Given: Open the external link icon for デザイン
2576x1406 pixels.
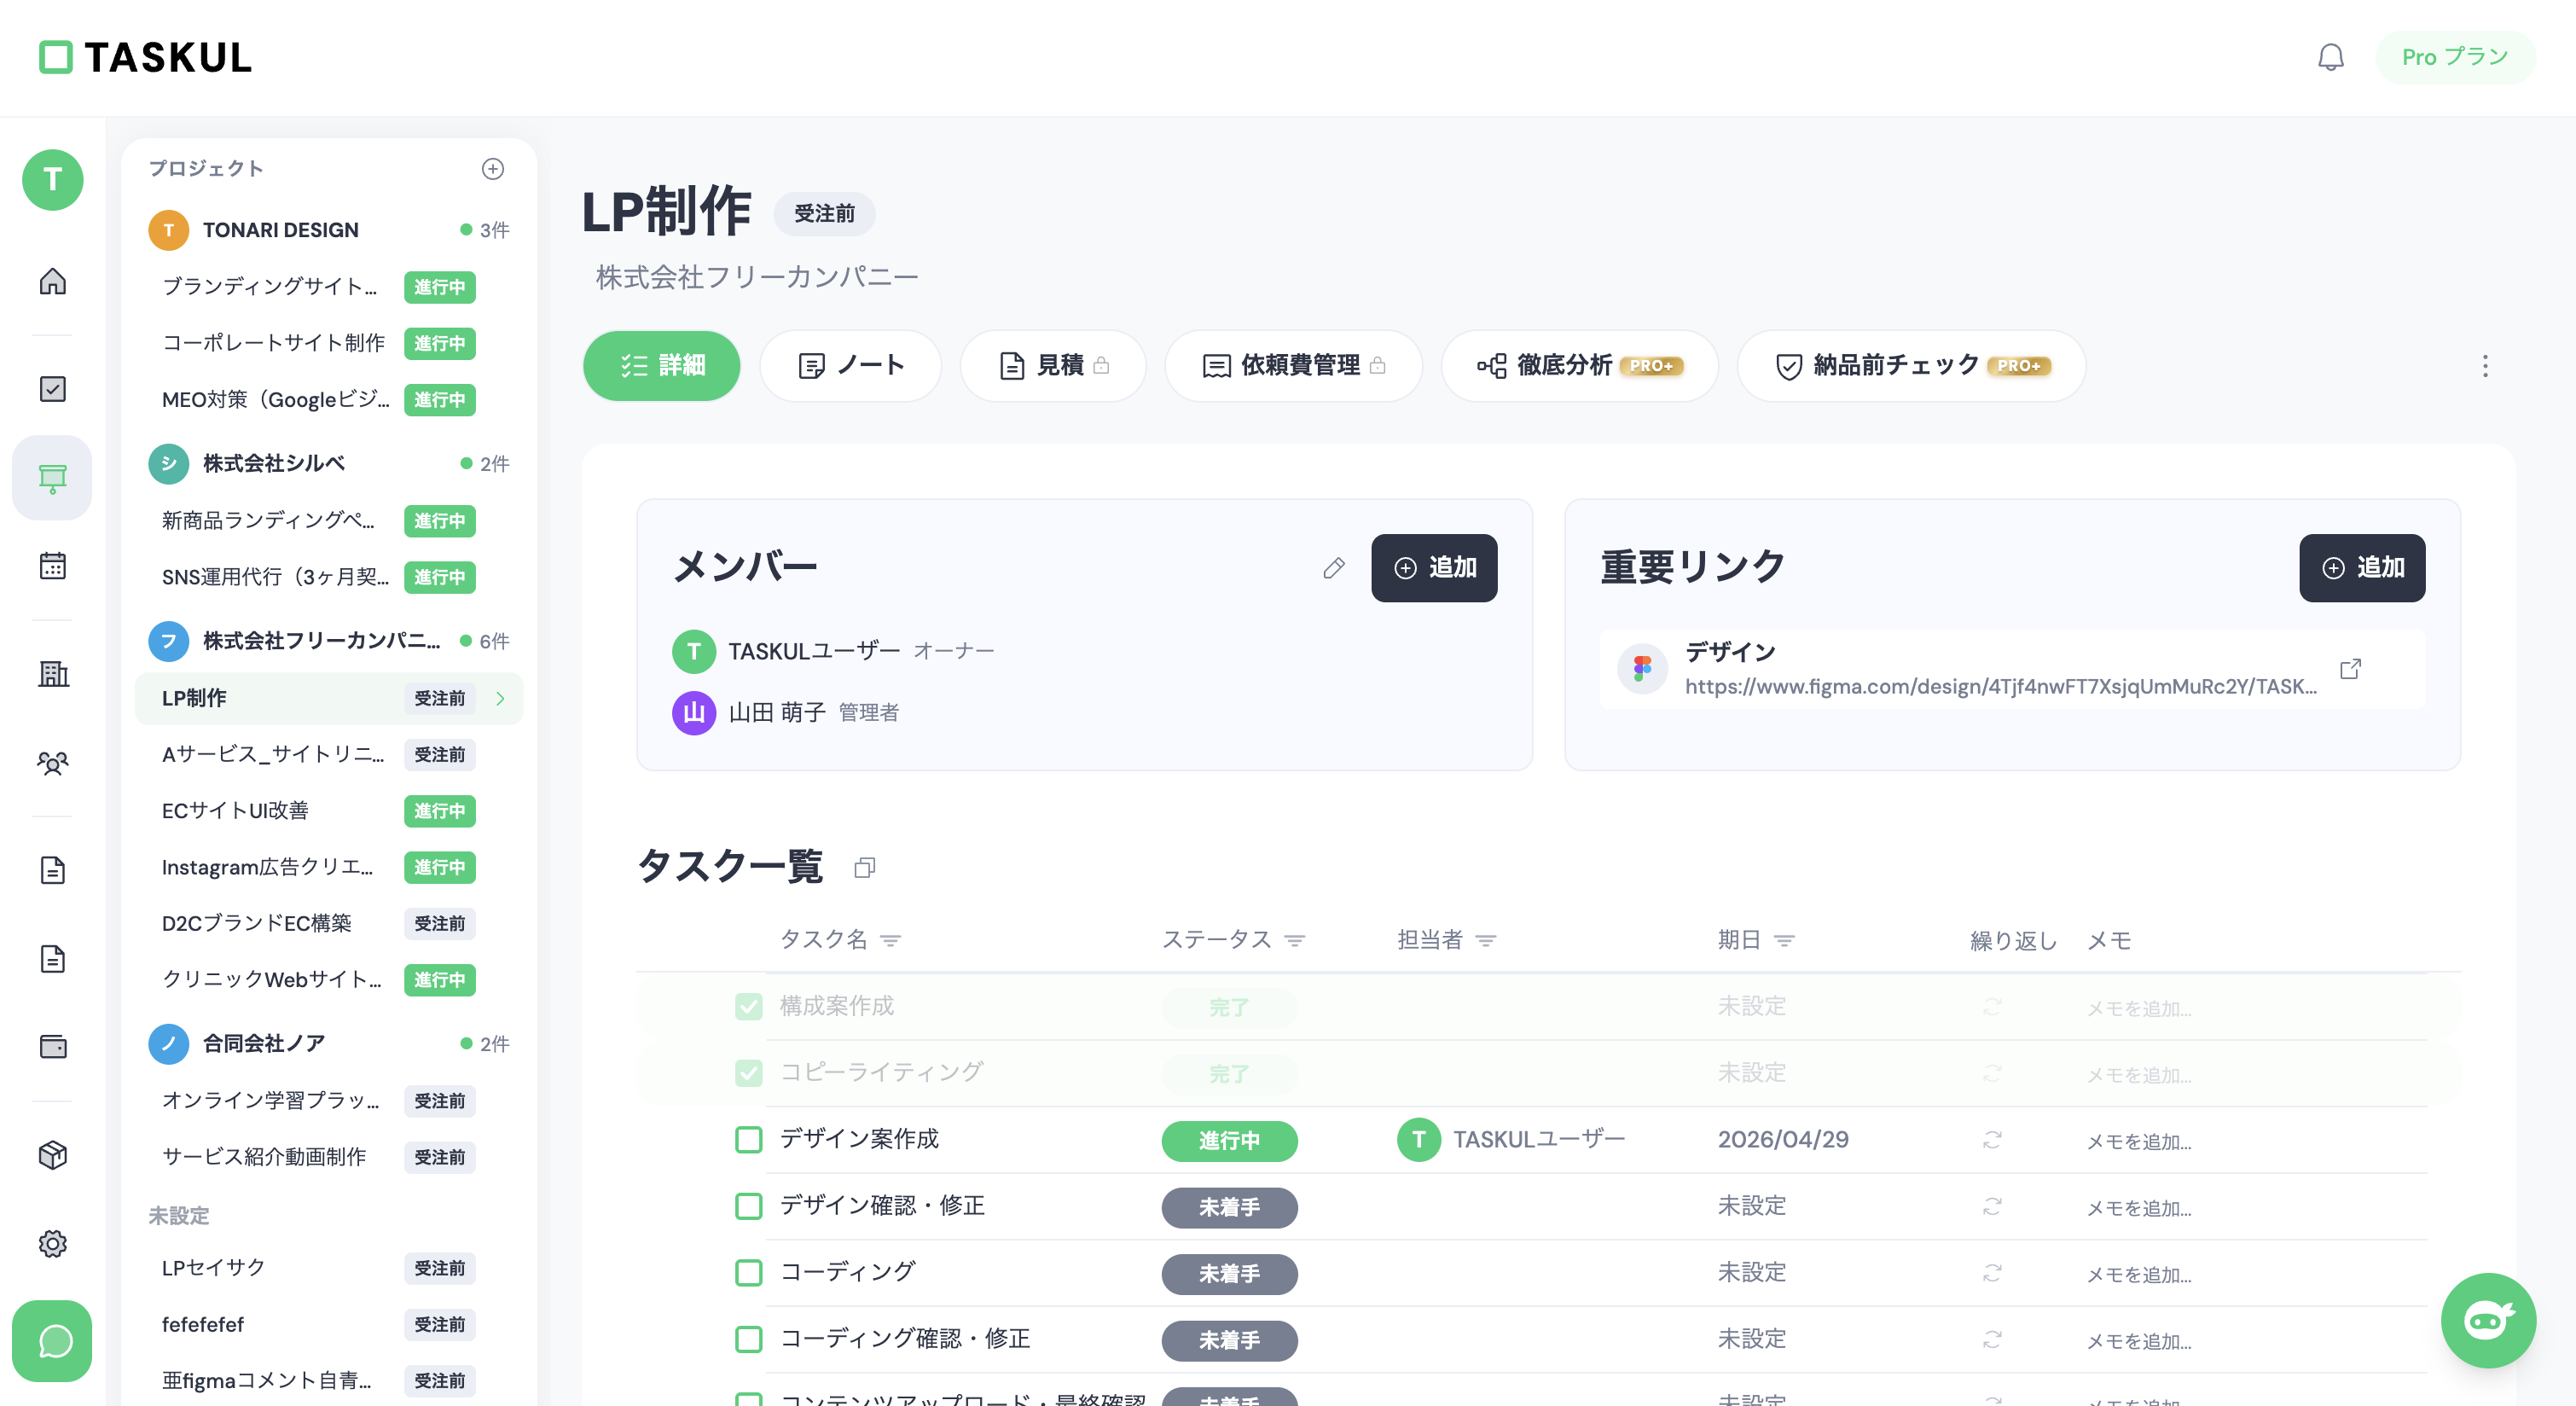Looking at the screenshot, I should (2350, 669).
